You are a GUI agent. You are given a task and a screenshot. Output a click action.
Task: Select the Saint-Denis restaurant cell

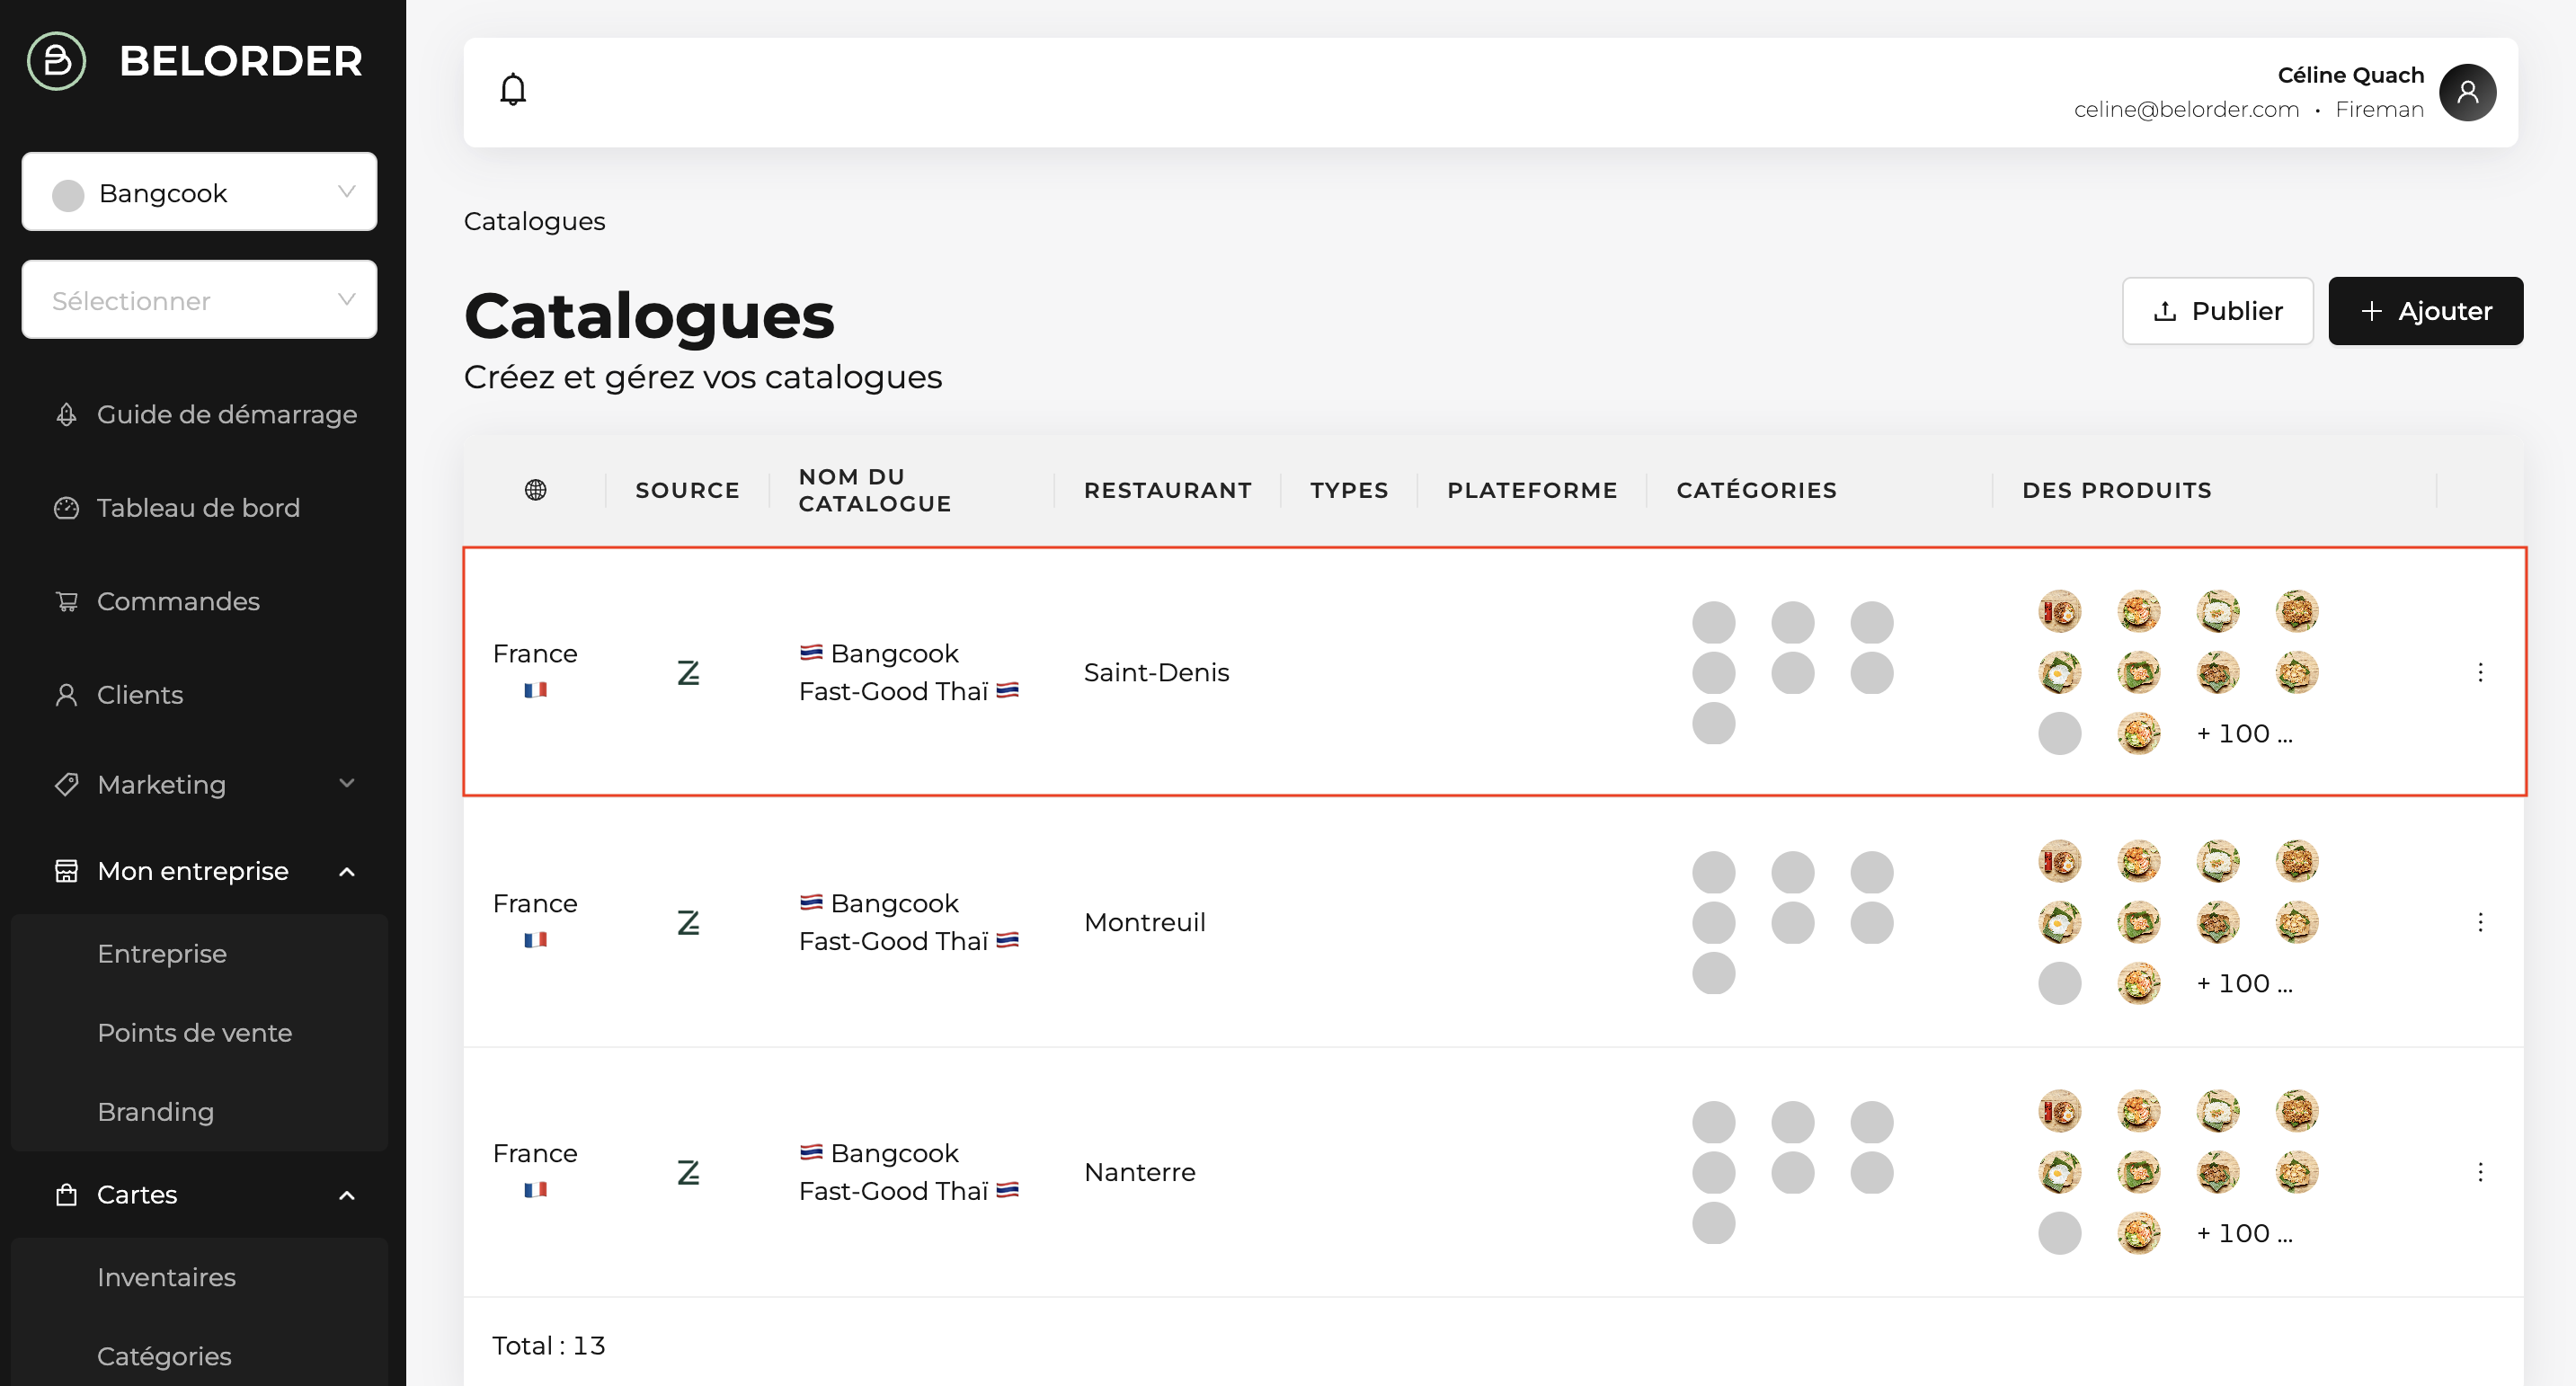tap(1157, 673)
